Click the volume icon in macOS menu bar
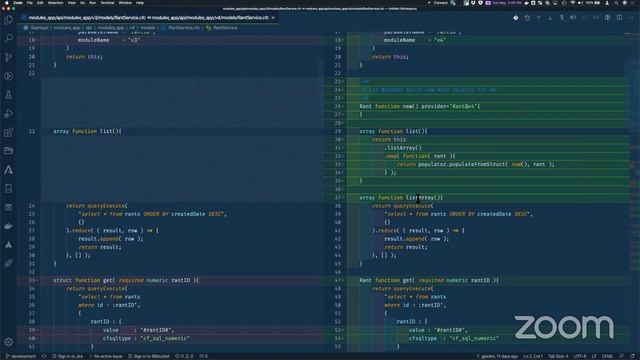Viewport: 640px width, 360px height. click(580, 2)
